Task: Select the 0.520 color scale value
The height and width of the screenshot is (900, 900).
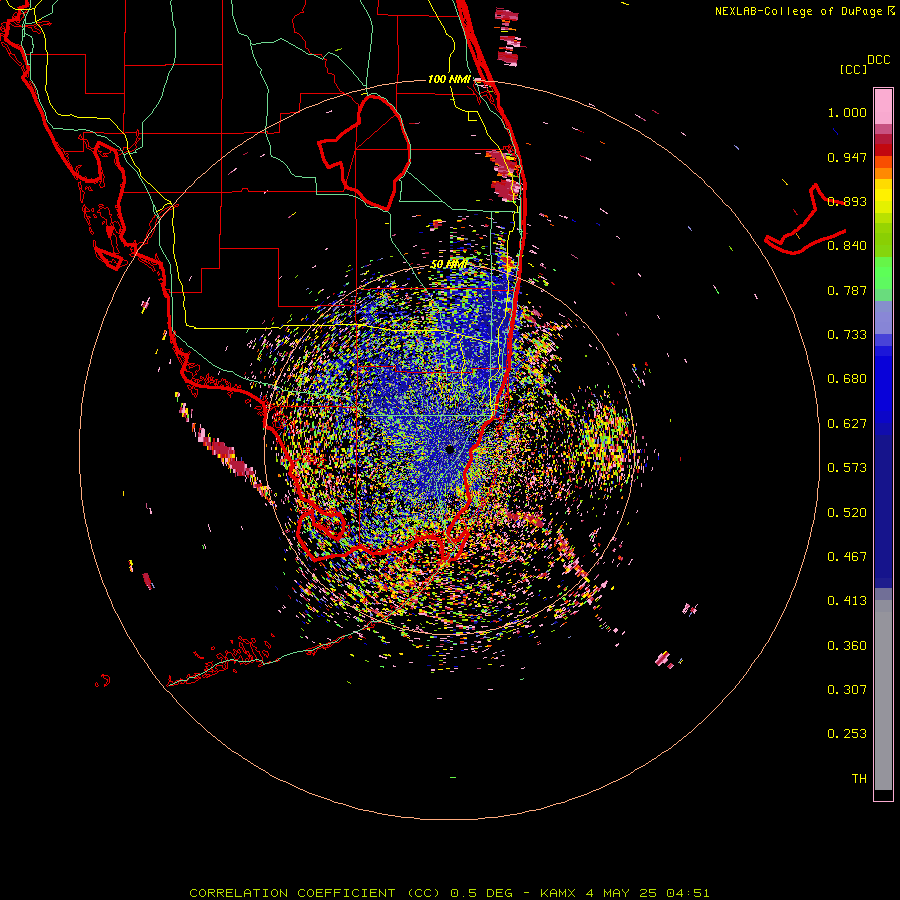Action: (847, 513)
